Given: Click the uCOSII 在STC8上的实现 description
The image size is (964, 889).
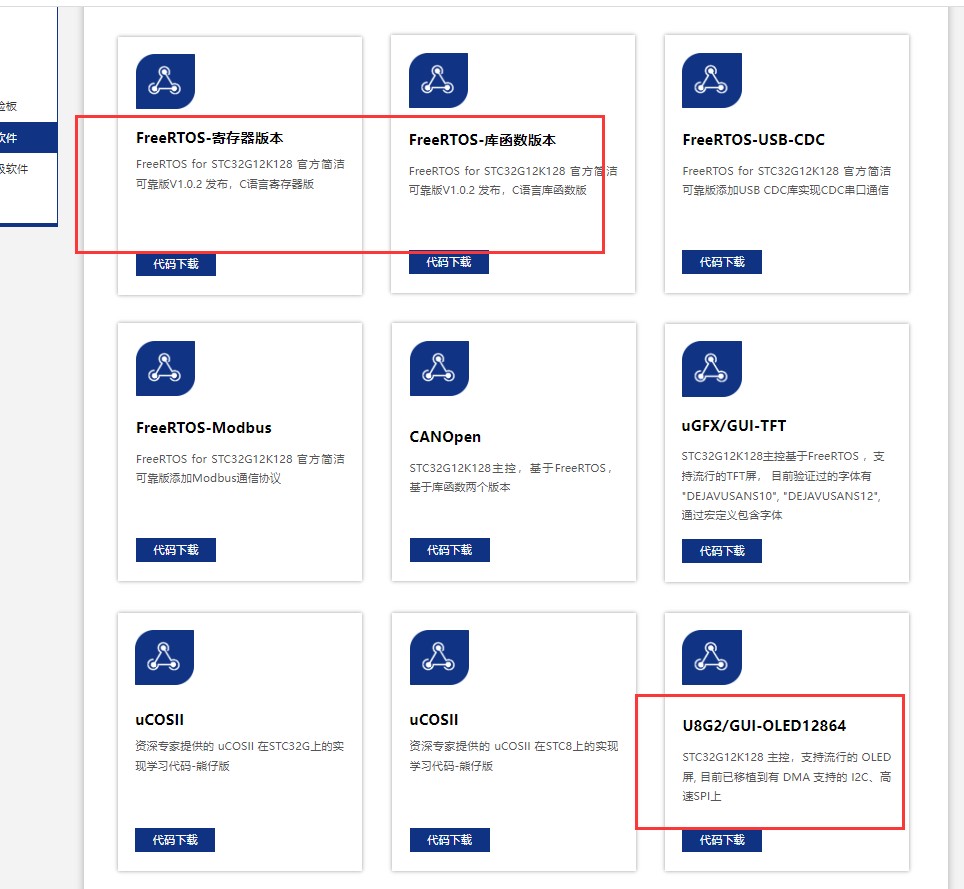Looking at the screenshot, I should (x=513, y=756).
